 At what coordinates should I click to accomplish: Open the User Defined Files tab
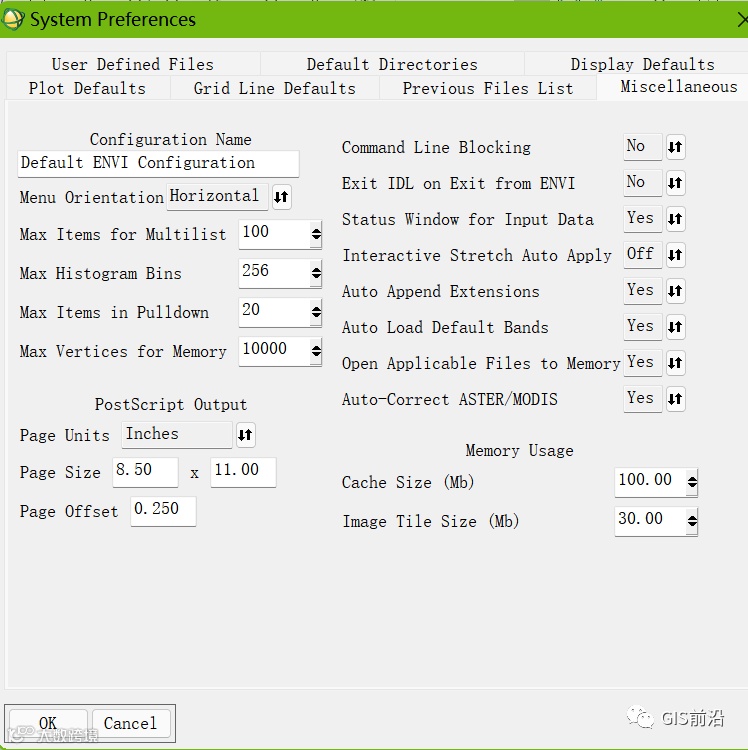pyautogui.click(x=133, y=64)
